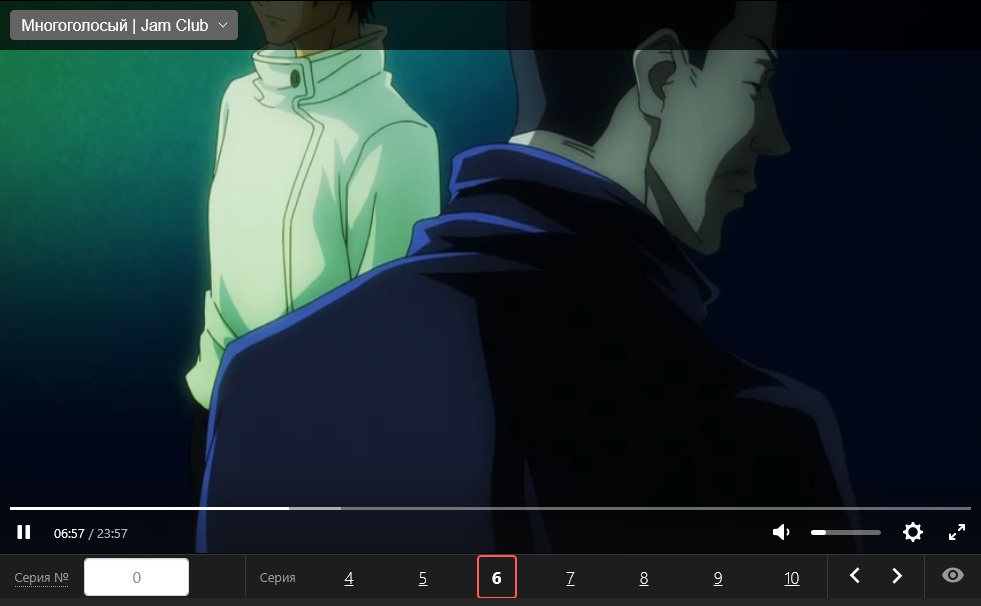Open episode 10
Viewport: 981px width, 606px height.
(792, 578)
